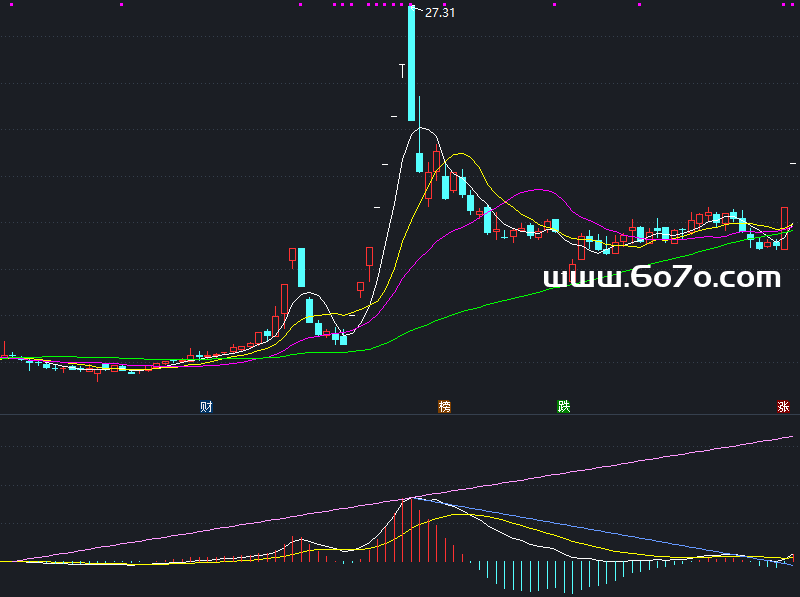Open the www.6o7o.com watermark link
The width and height of the screenshot is (800, 597).
pyautogui.click(x=661, y=277)
